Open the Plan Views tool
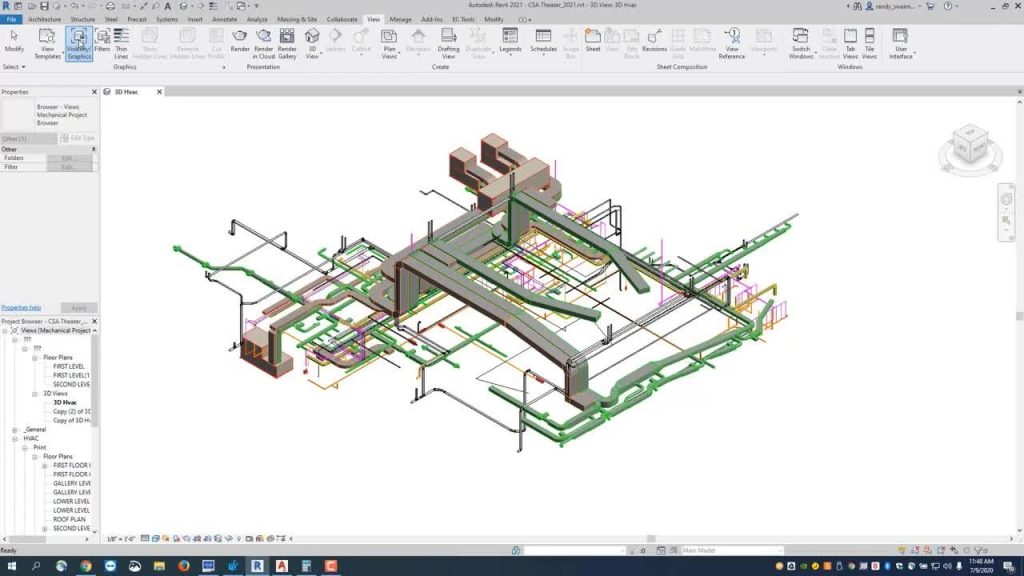 point(389,43)
